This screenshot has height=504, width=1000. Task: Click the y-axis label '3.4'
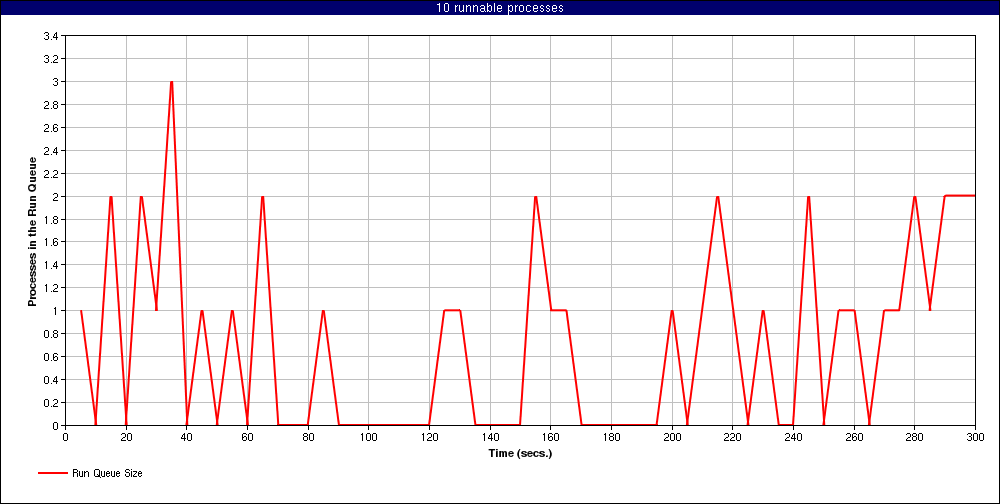50,36
